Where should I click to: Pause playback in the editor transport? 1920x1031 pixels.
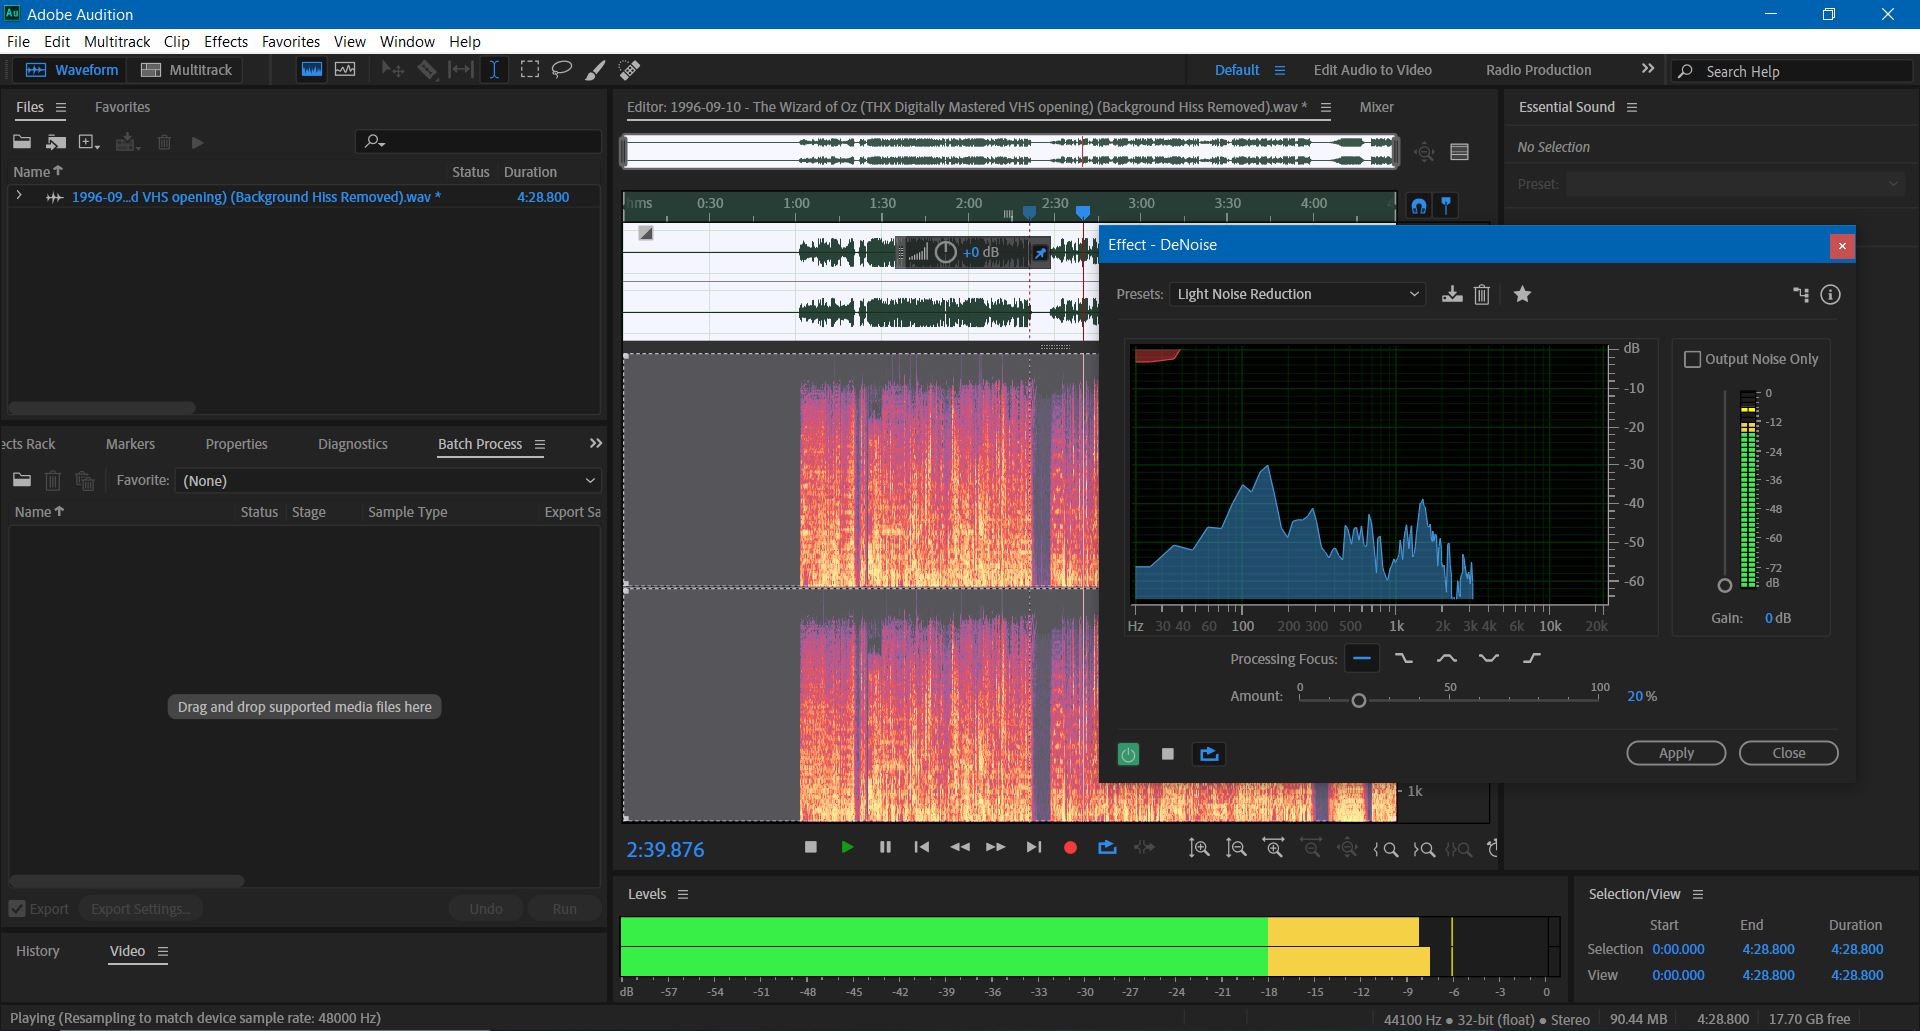885,847
